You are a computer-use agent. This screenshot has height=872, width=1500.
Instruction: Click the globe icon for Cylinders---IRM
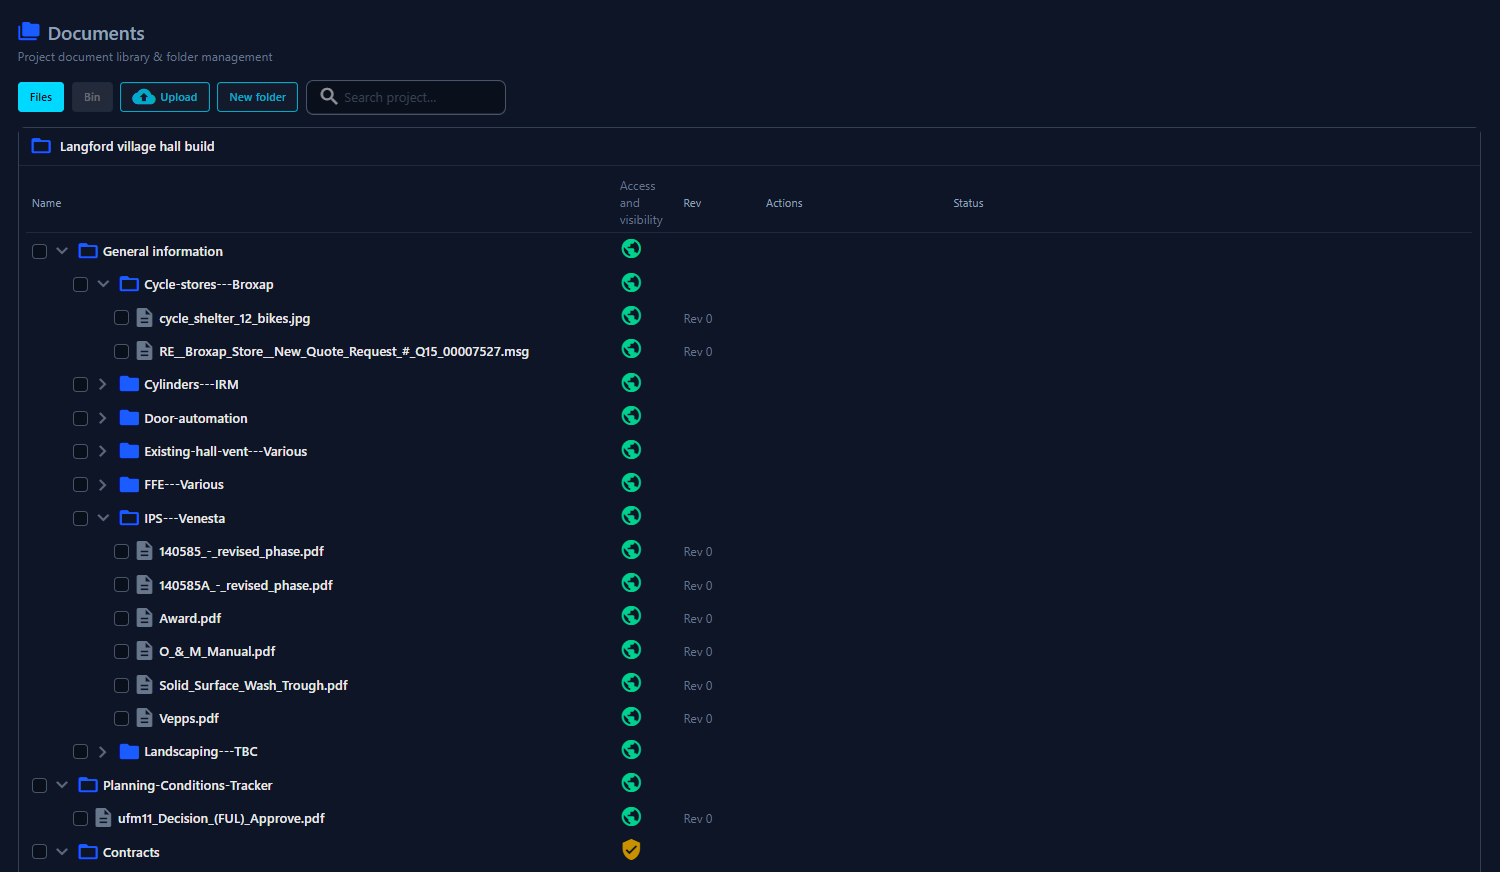point(631,382)
